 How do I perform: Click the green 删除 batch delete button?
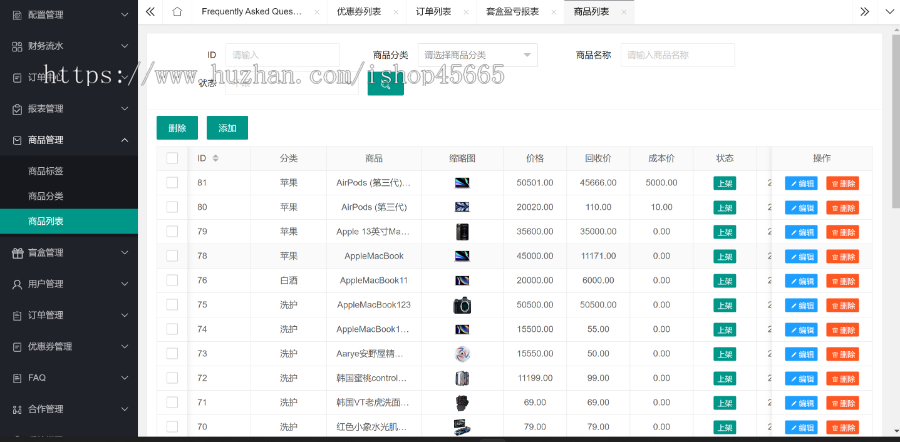point(177,128)
